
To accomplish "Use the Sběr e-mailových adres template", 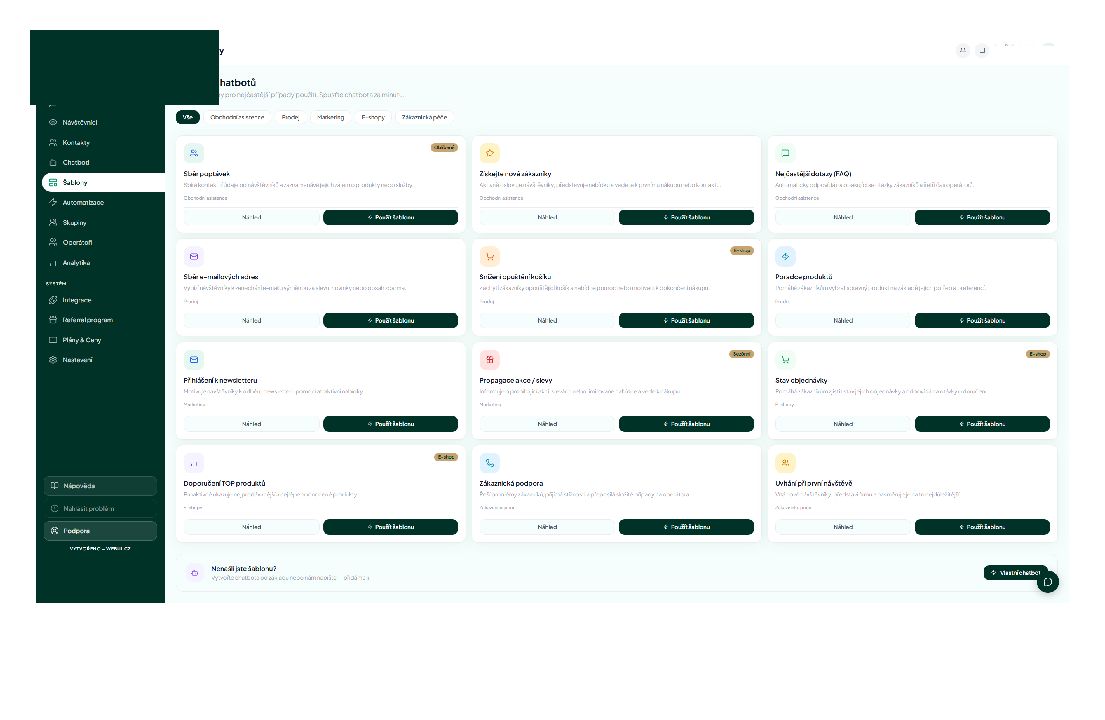I will point(390,321).
